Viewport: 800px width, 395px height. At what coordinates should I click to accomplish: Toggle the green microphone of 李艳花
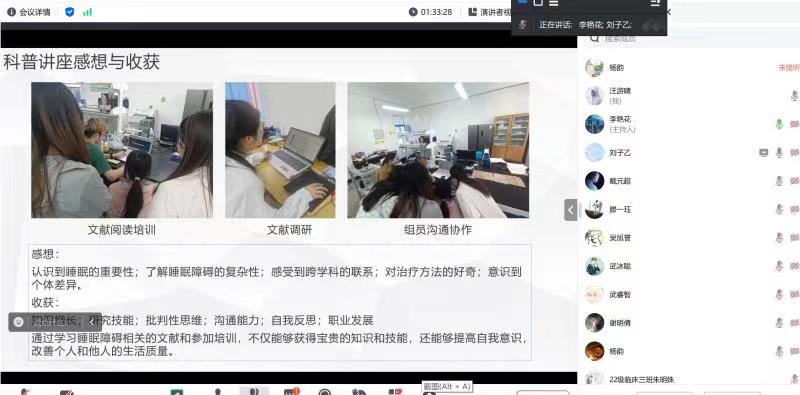click(779, 124)
